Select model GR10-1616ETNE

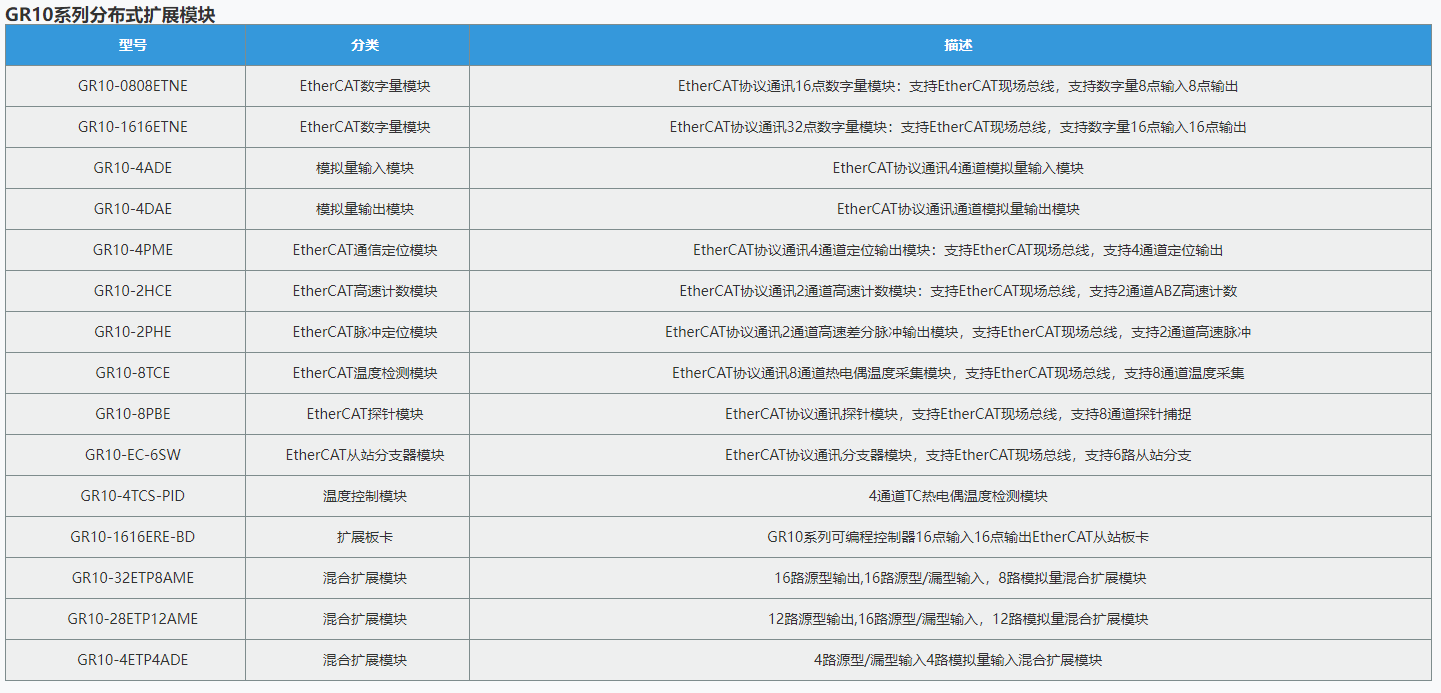click(132, 127)
